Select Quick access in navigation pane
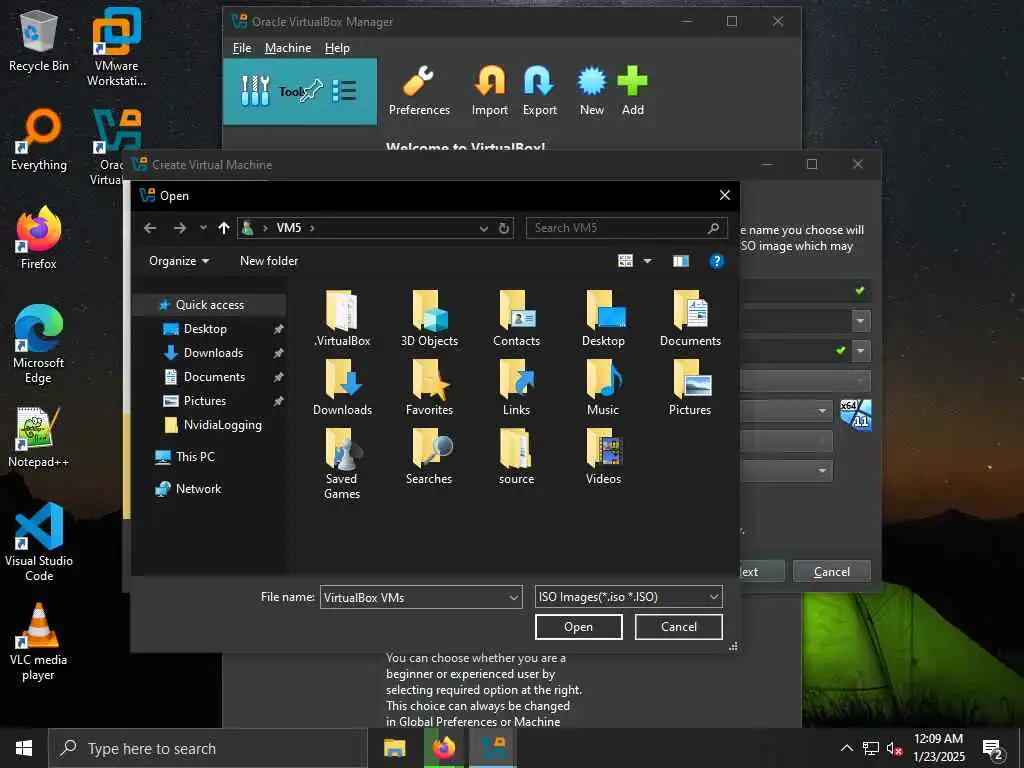 (x=209, y=305)
